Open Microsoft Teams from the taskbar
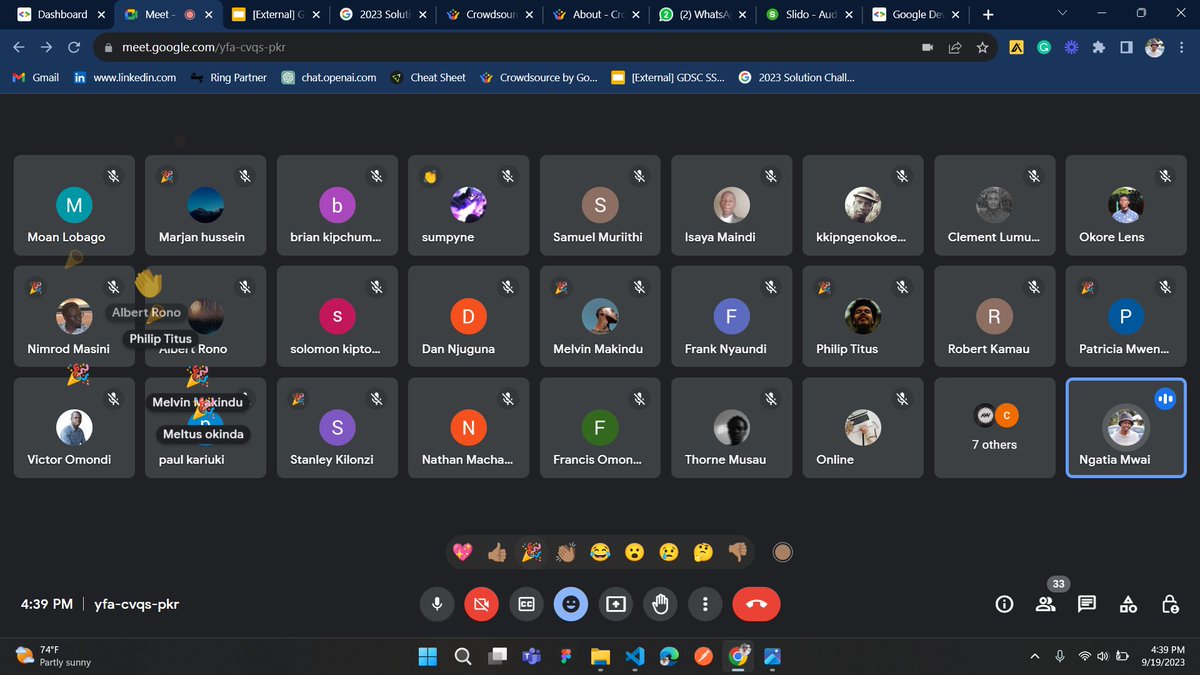 (531, 656)
